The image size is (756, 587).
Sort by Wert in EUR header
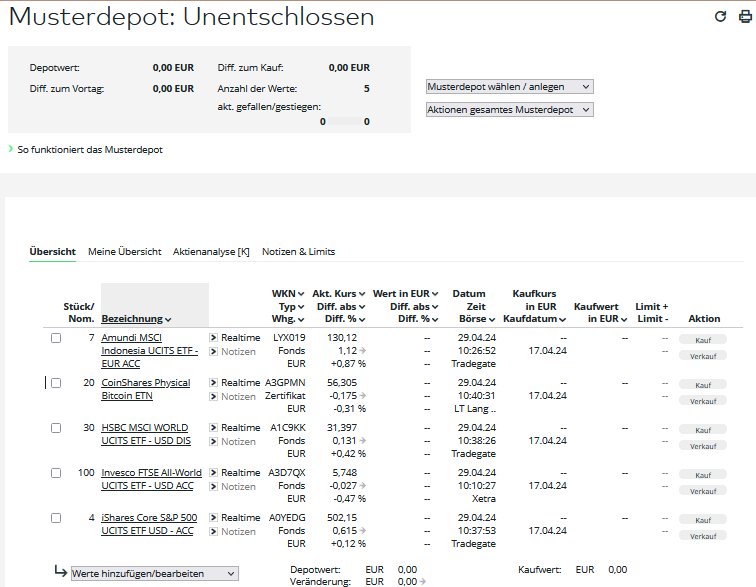pos(405,294)
